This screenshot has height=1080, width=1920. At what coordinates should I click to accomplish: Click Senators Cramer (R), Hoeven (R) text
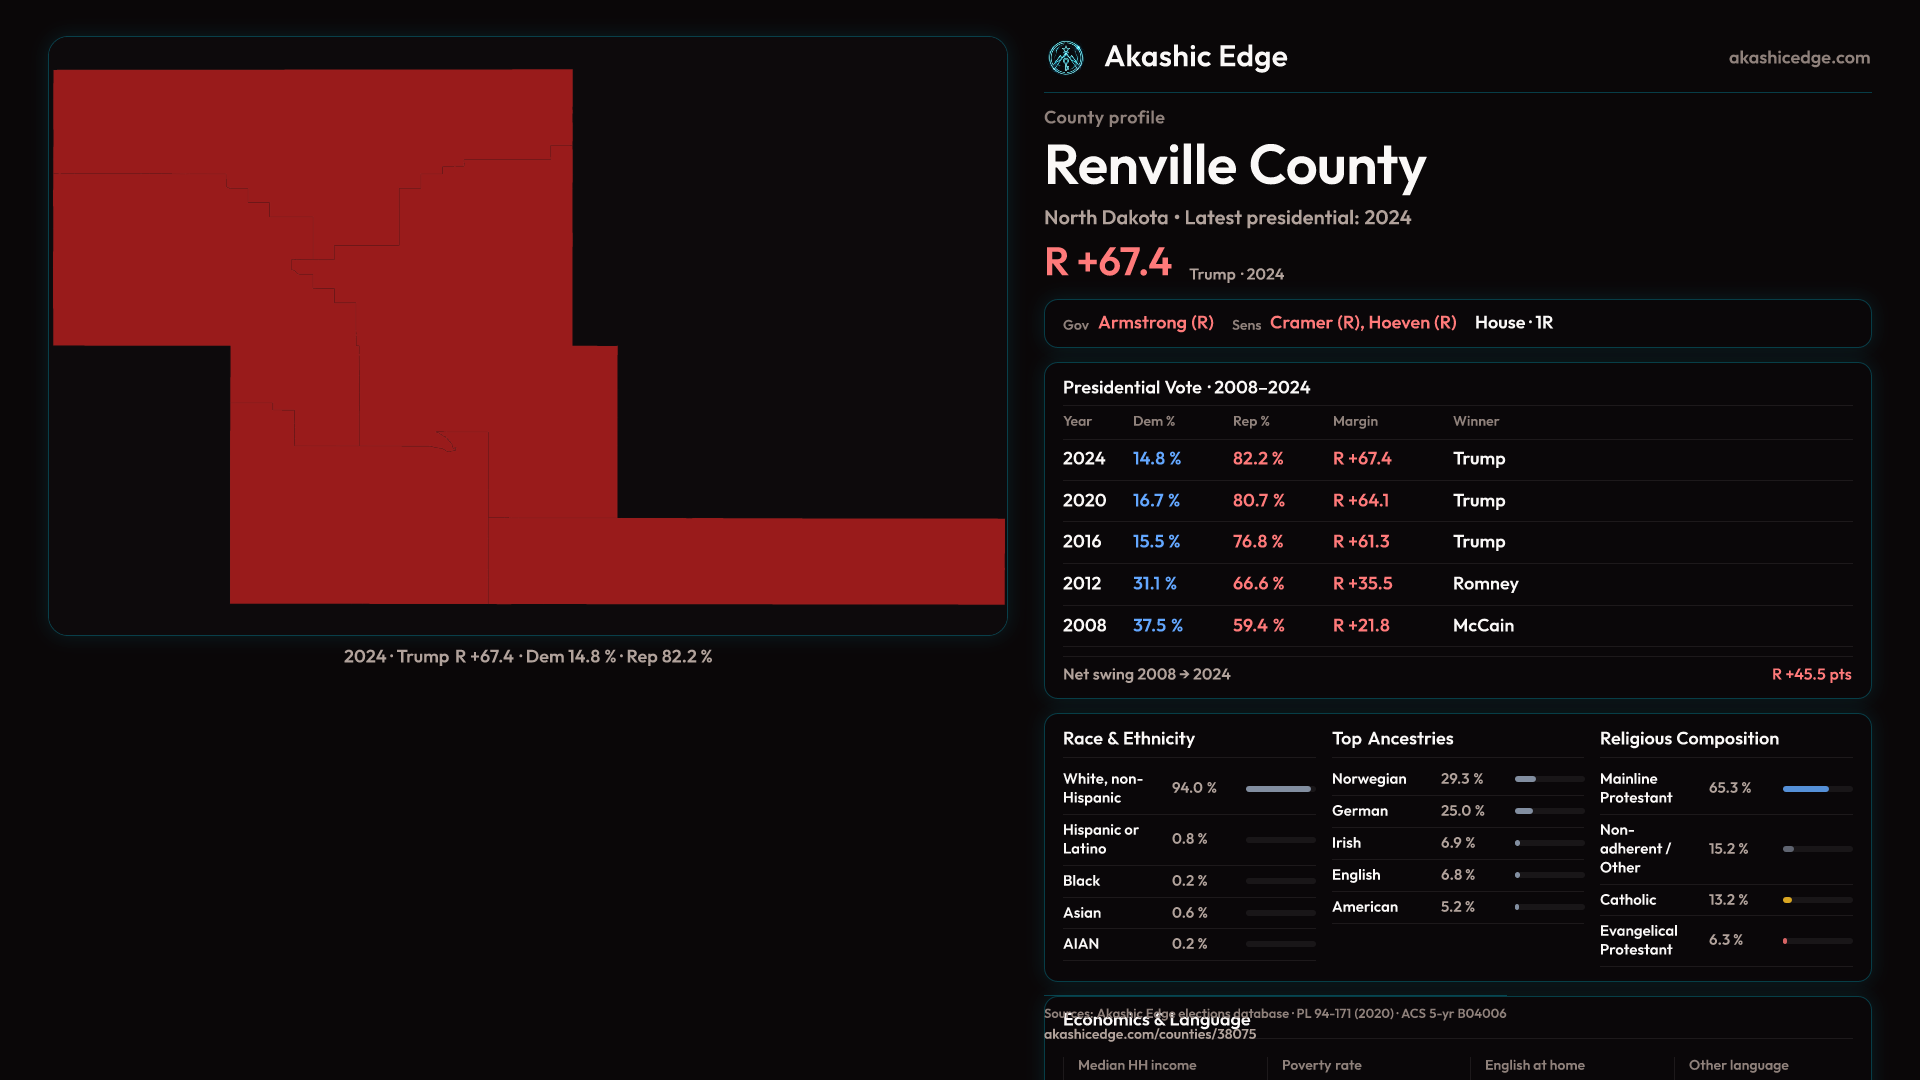point(1362,323)
